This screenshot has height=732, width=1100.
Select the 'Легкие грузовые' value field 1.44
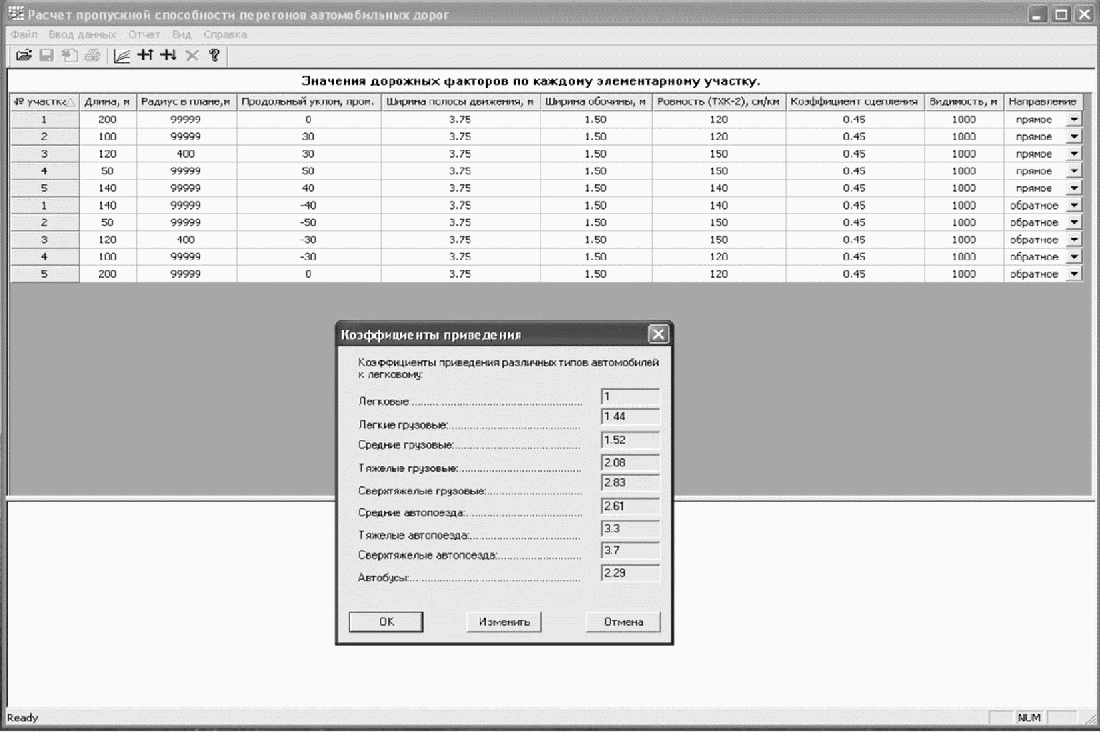630,415
